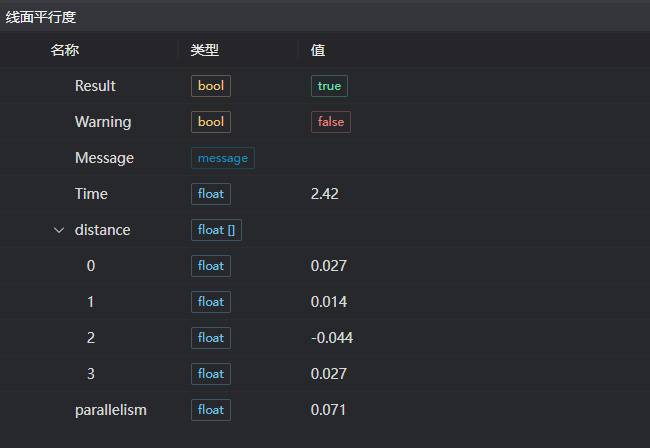Select distance array item 0
650x448 pixels.
click(x=91, y=266)
